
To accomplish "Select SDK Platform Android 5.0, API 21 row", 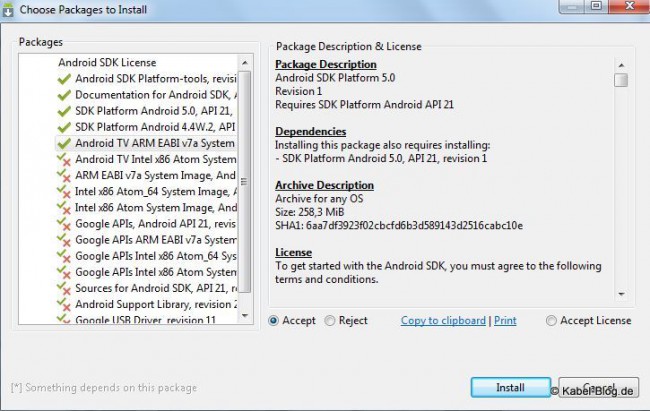I will click(x=146, y=111).
